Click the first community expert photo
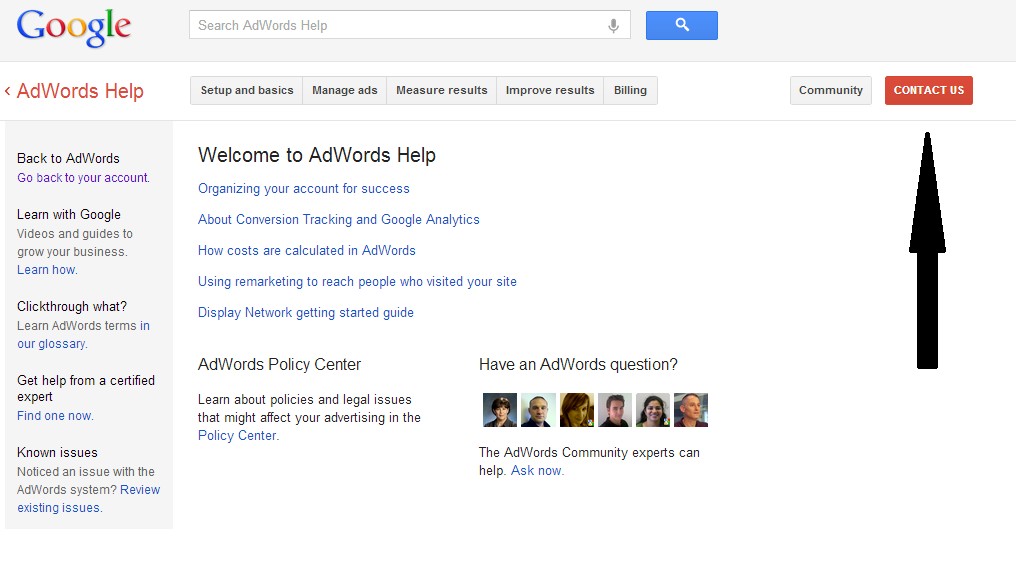The height and width of the screenshot is (569, 1016). click(500, 410)
